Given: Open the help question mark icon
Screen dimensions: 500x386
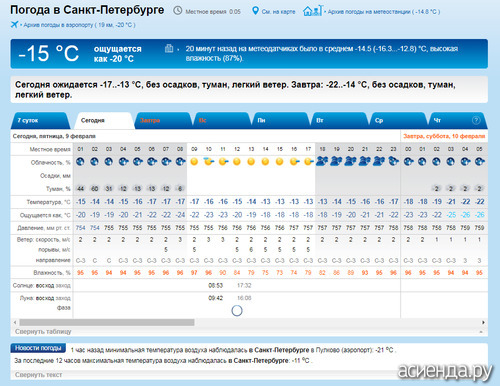Looking at the screenshot, I should (476, 120).
